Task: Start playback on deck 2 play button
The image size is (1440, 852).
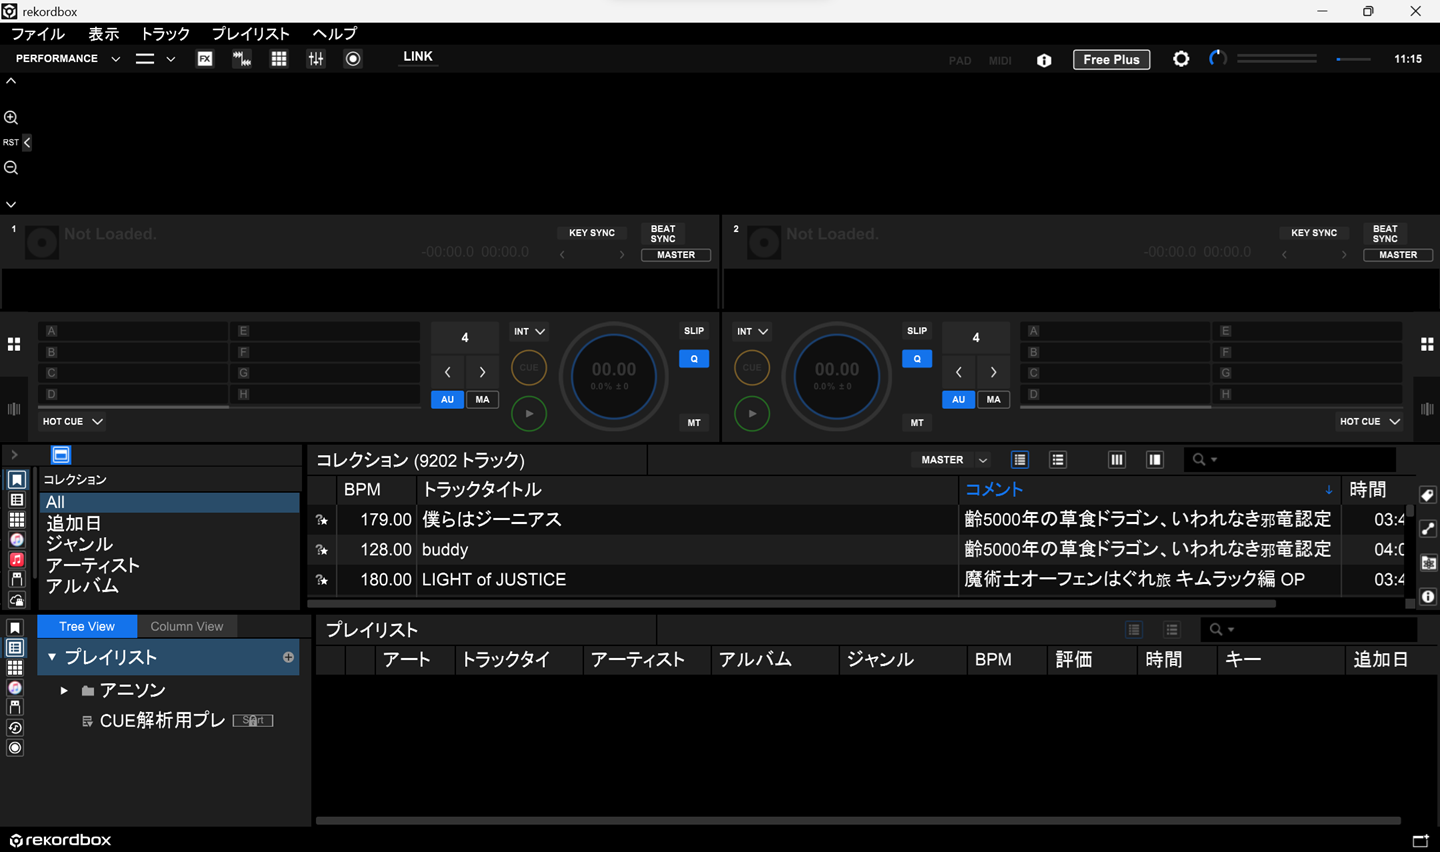Action: point(752,414)
